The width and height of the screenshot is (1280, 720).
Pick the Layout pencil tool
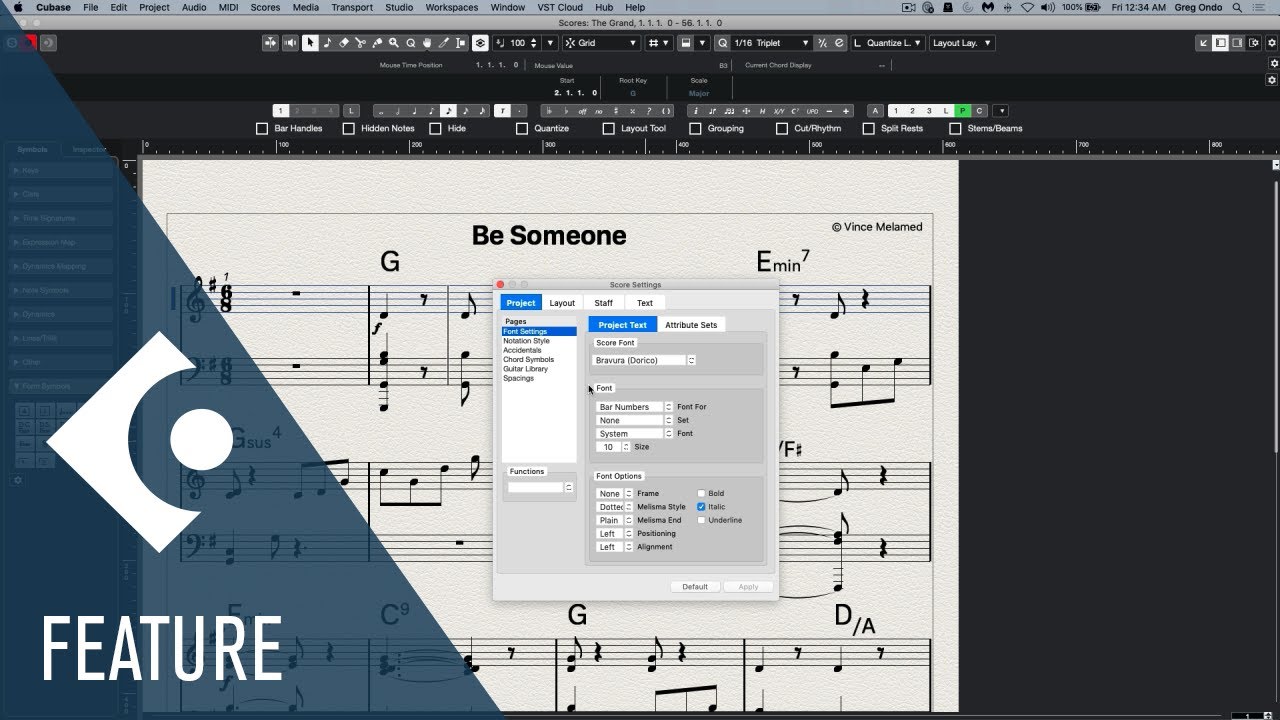tap(445, 43)
